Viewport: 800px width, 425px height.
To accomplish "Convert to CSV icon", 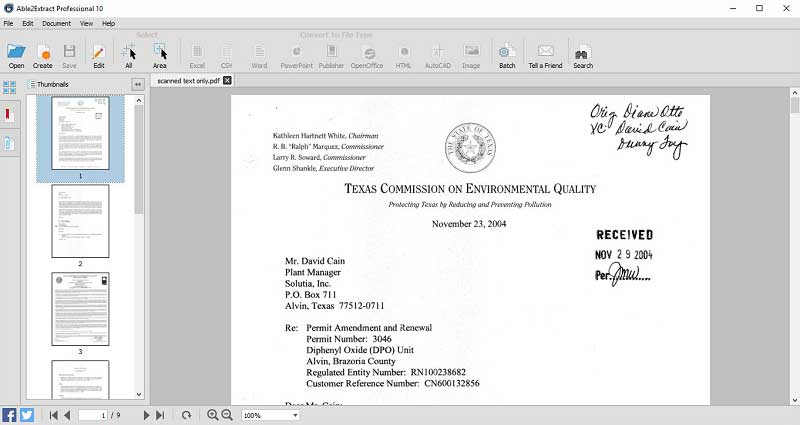I will (x=227, y=55).
